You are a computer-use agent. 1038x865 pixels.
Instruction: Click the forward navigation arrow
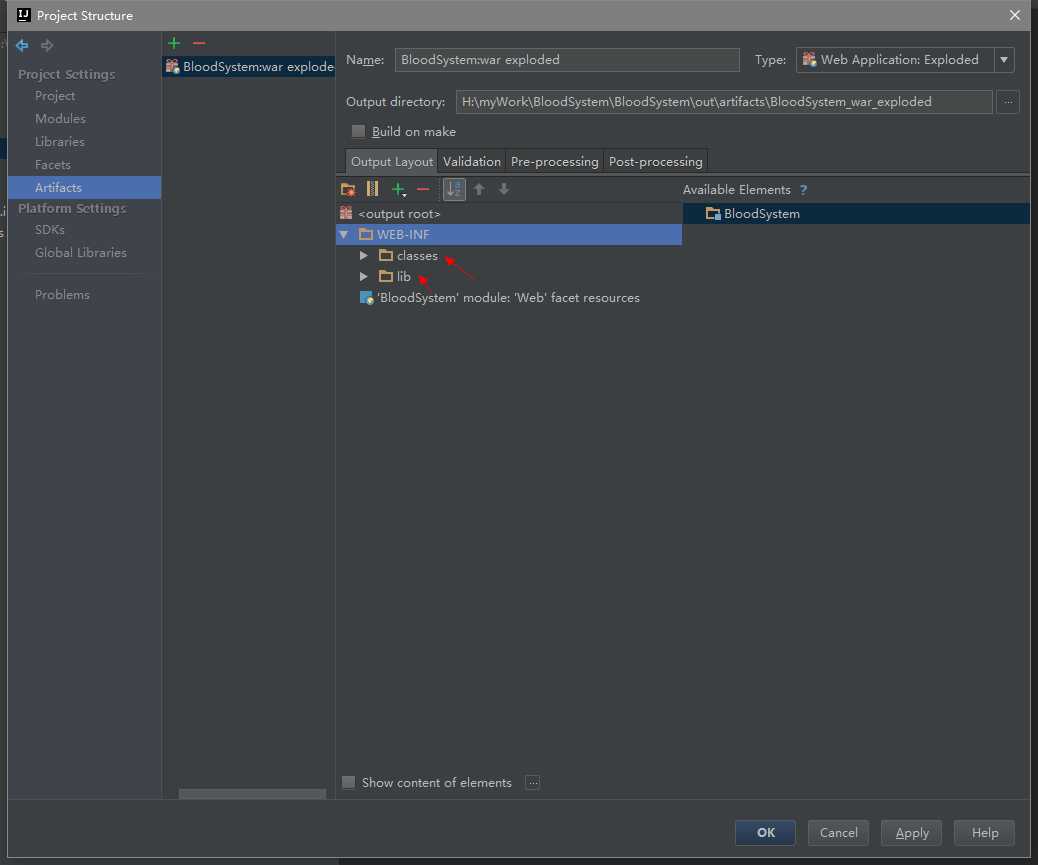coord(47,45)
